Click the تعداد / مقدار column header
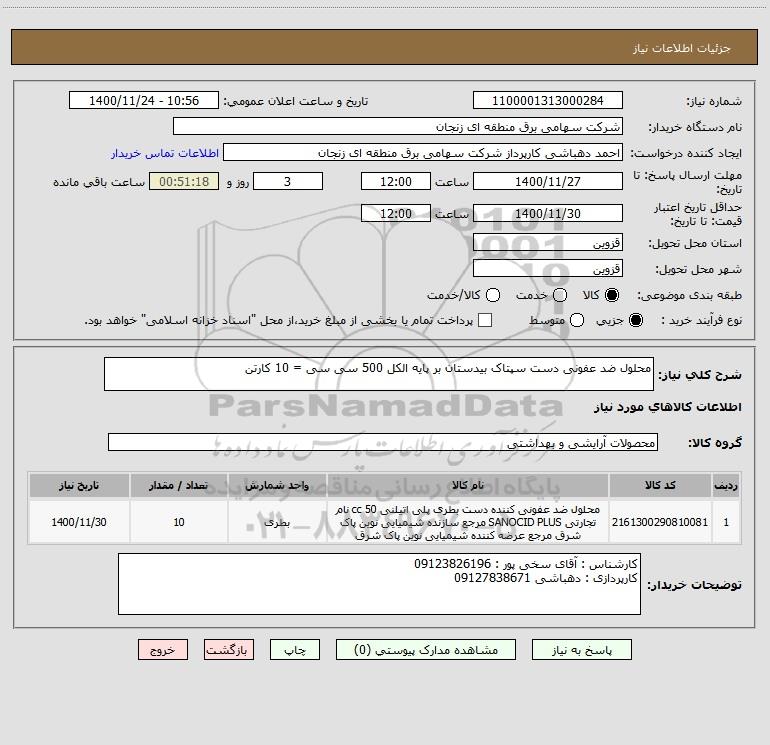This screenshot has width=770, height=745. click(x=179, y=485)
